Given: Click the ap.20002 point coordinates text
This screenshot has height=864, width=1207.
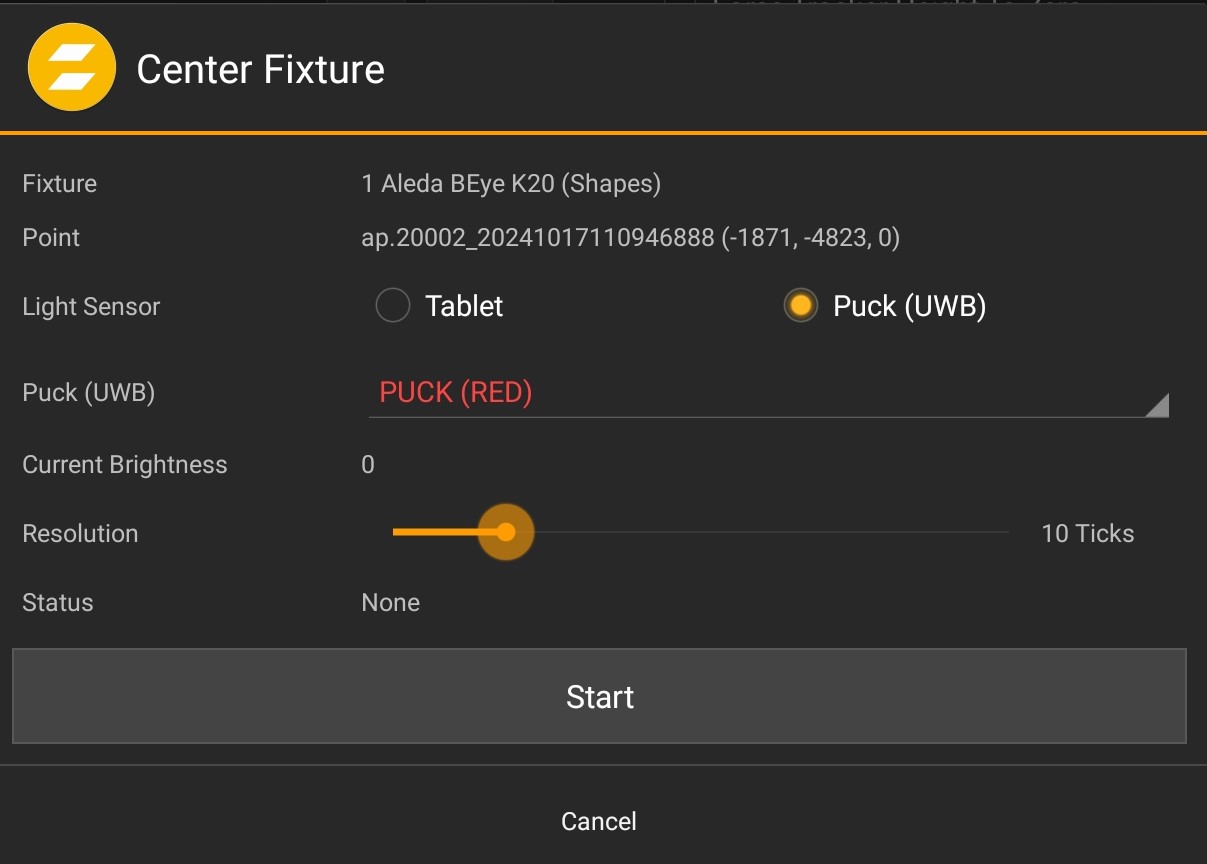Looking at the screenshot, I should (630, 238).
